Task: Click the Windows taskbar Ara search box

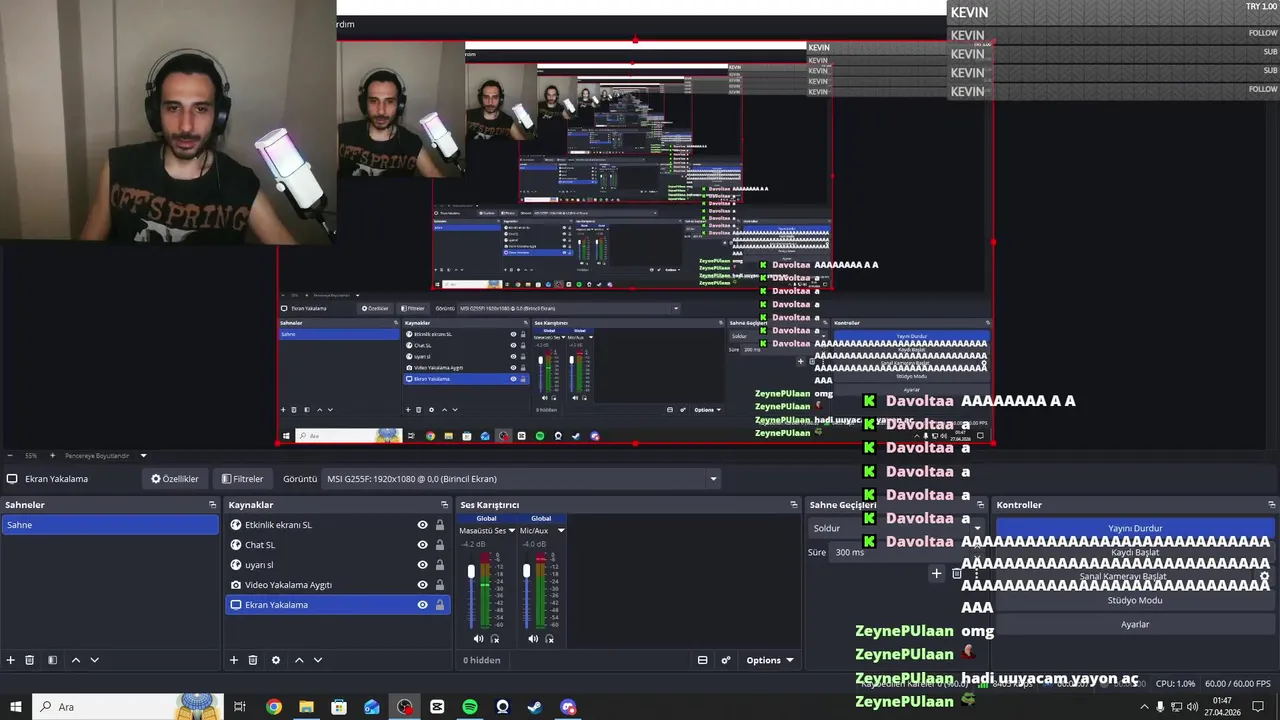Action: 130,707
